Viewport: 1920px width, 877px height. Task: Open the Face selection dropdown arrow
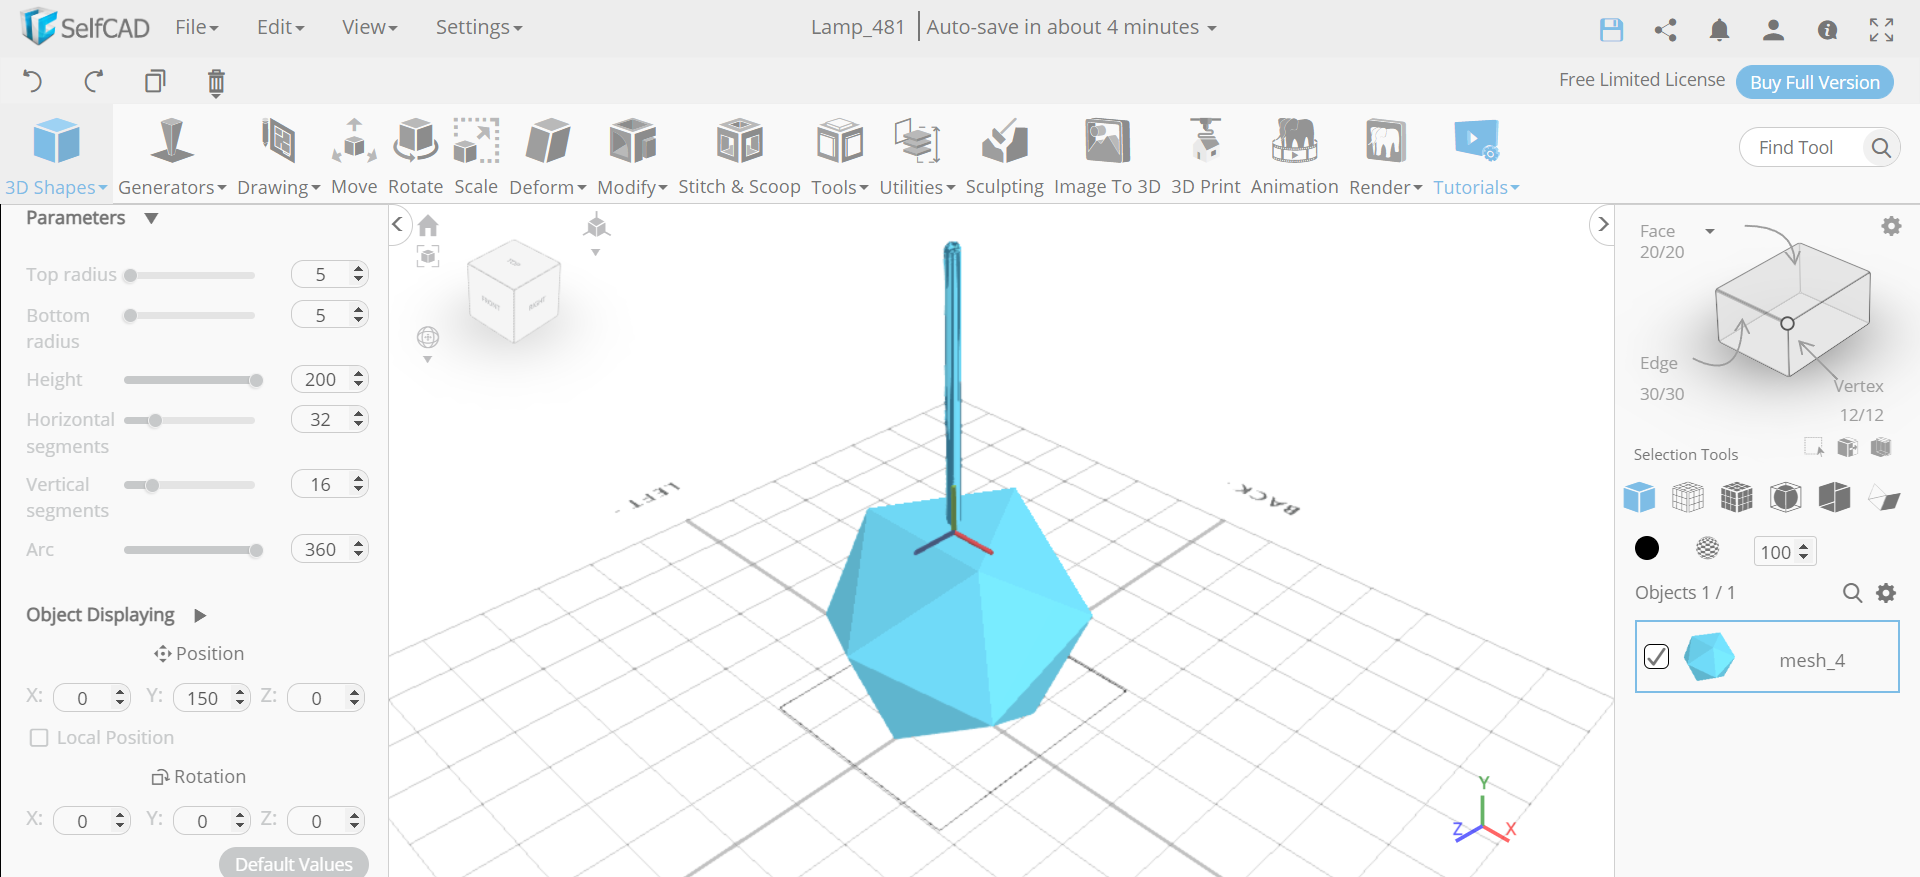(x=1710, y=231)
